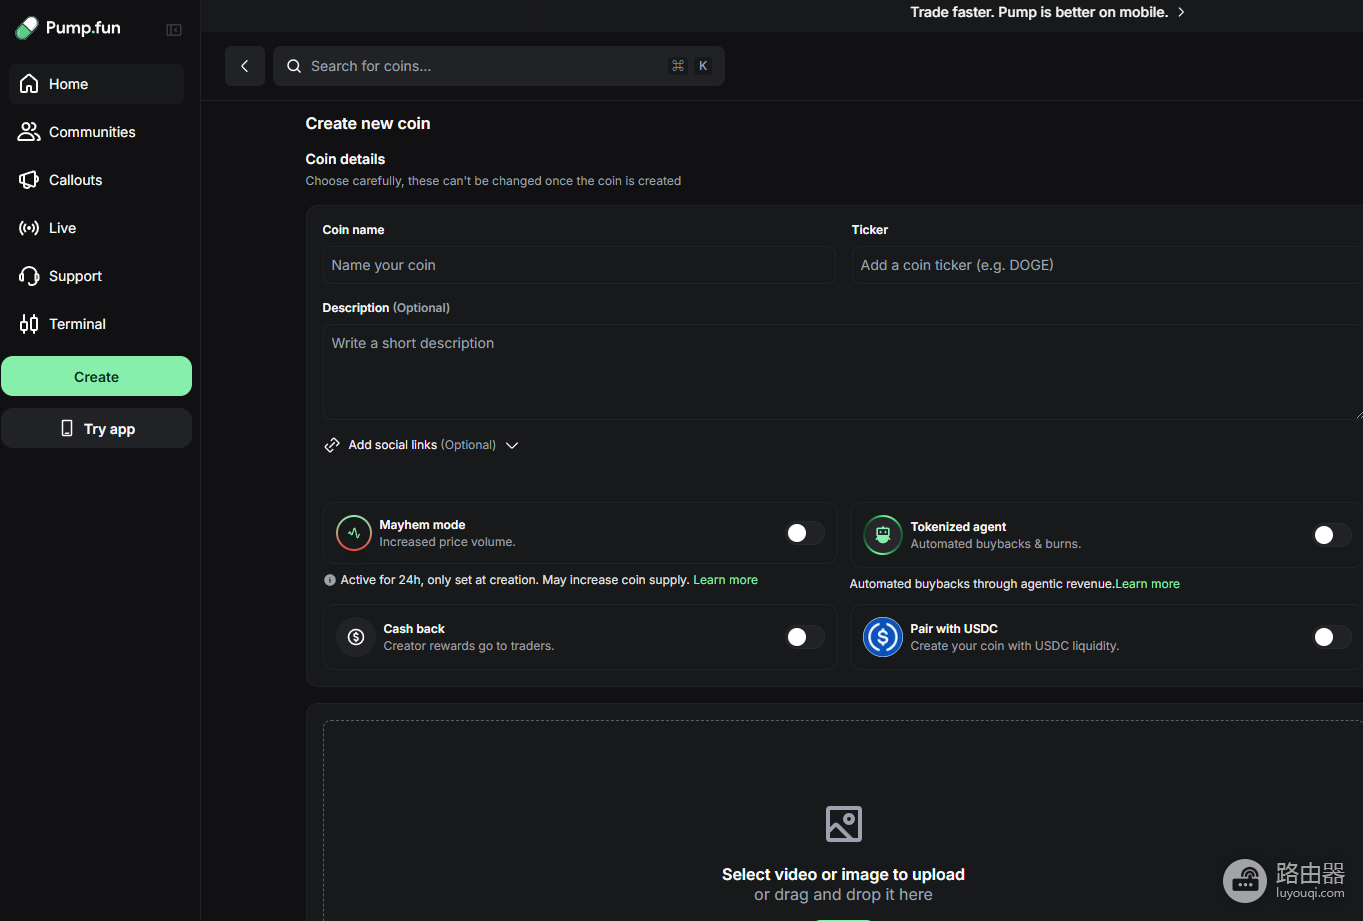The height and width of the screenshot is (921, 1363).
Task: Enable Pair with USDC switch
Action: tap(1332, 637)
